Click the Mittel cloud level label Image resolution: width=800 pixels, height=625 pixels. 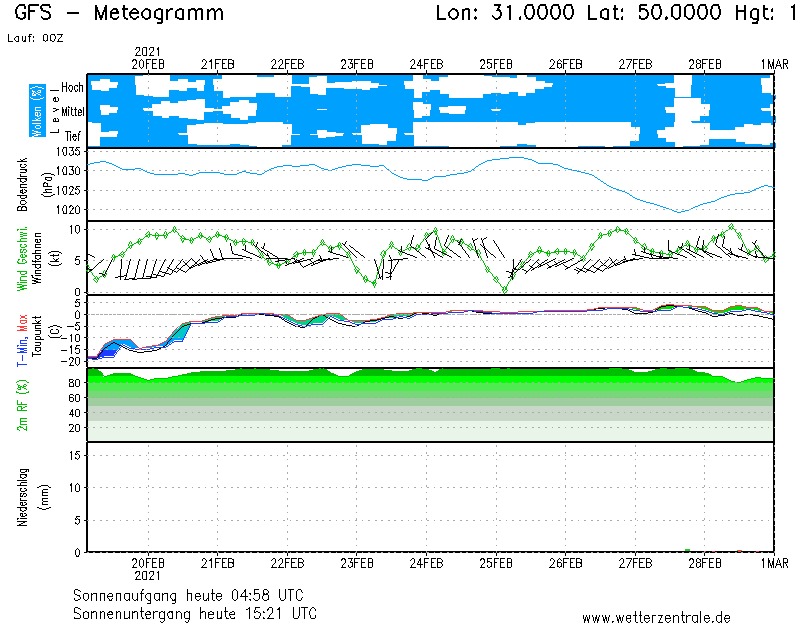72,113
